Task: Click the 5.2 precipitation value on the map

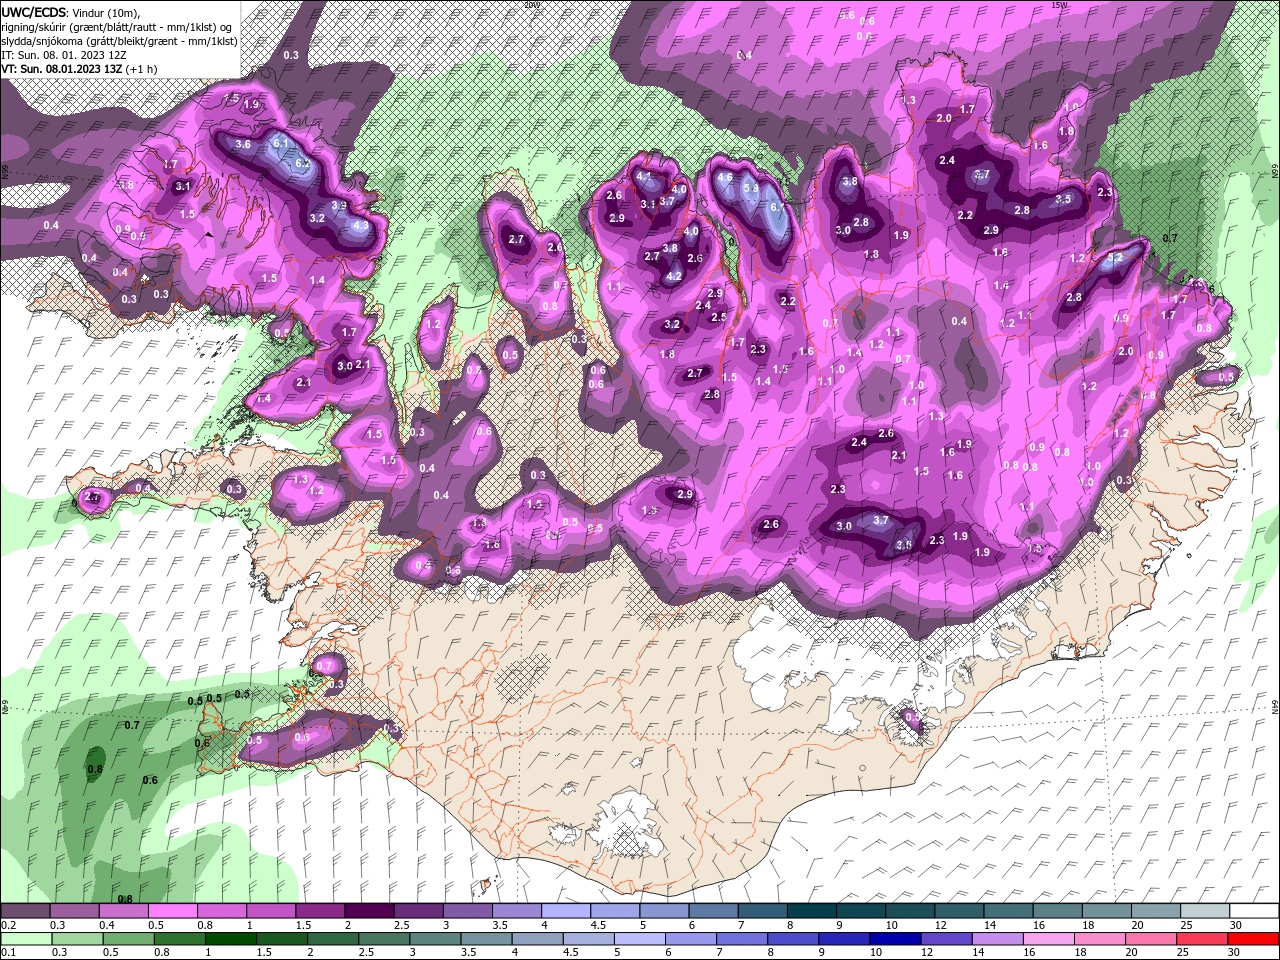Action: pos(1117,257)
